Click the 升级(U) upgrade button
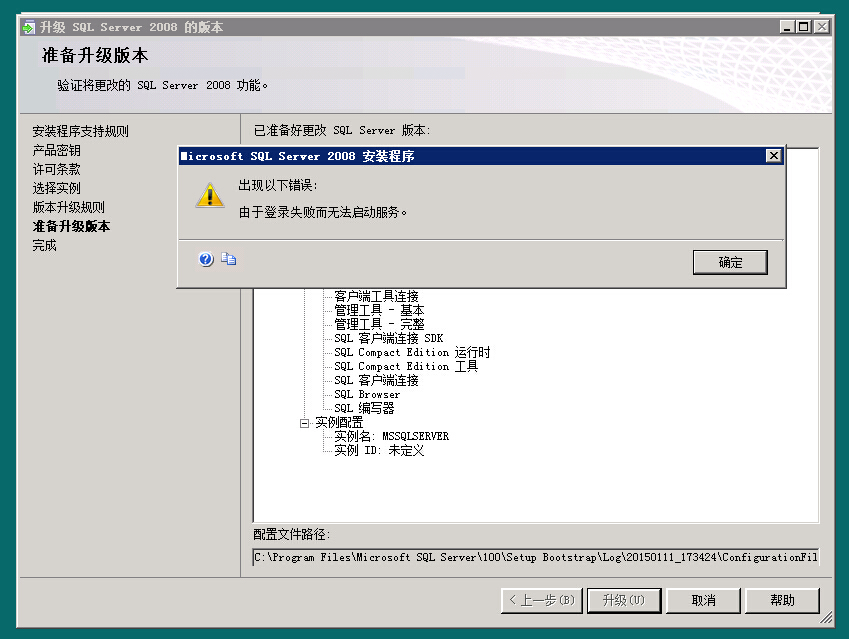This screenshot has height=639, width=849. coord(624,601)
